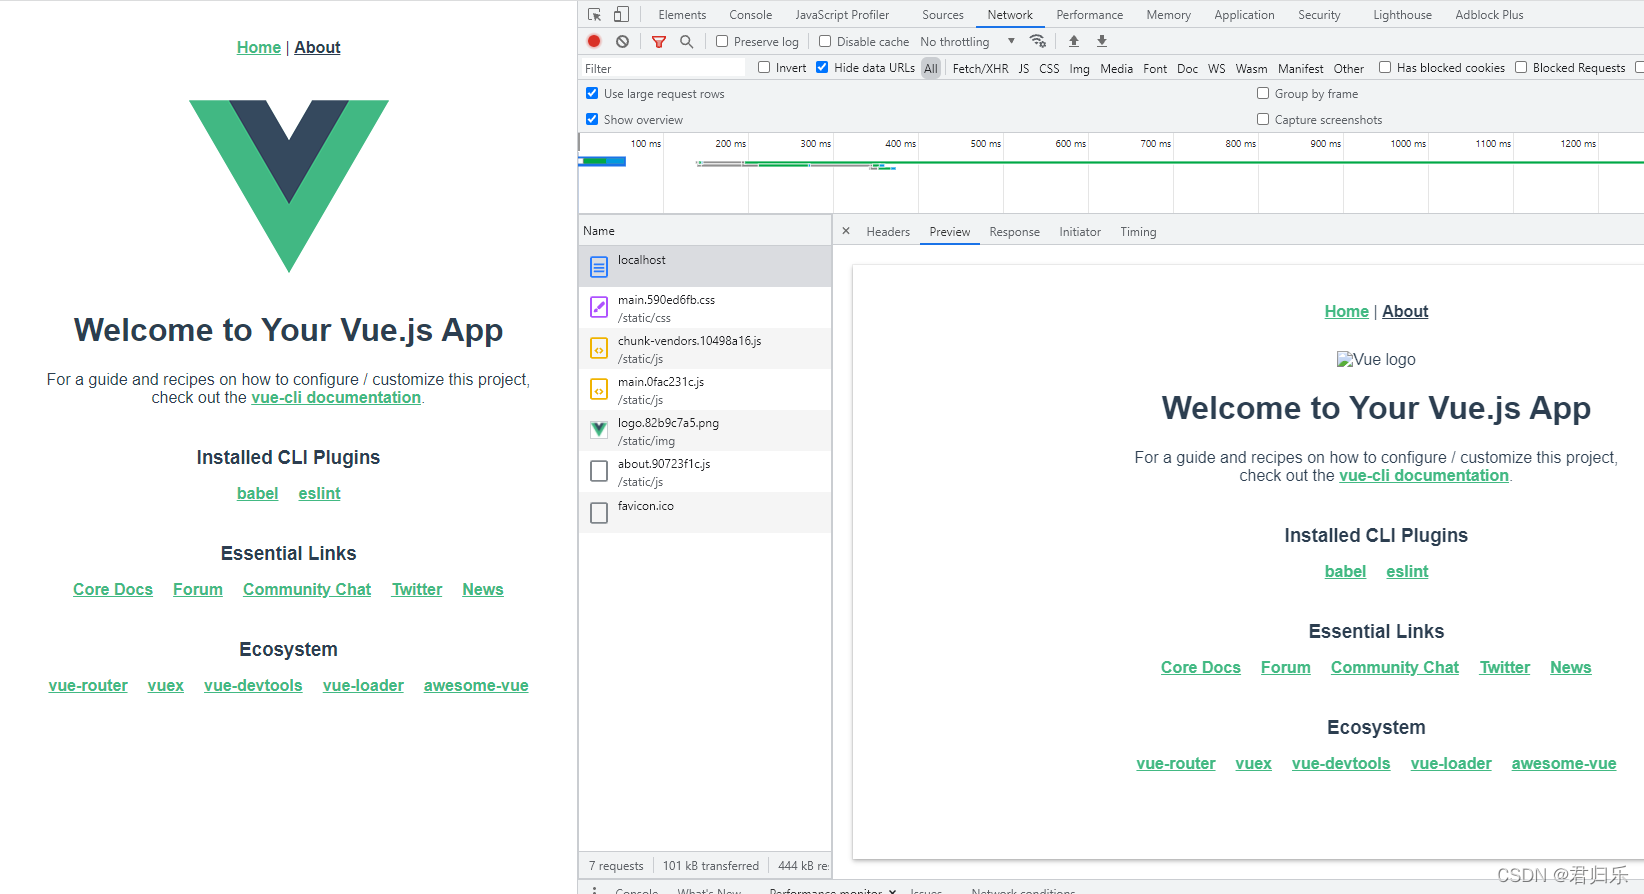This screenshot has height=894, width=1644.
Task: Click the logo.82b9c7a5.png image thumbnail icon
Action: click(599, 430)
